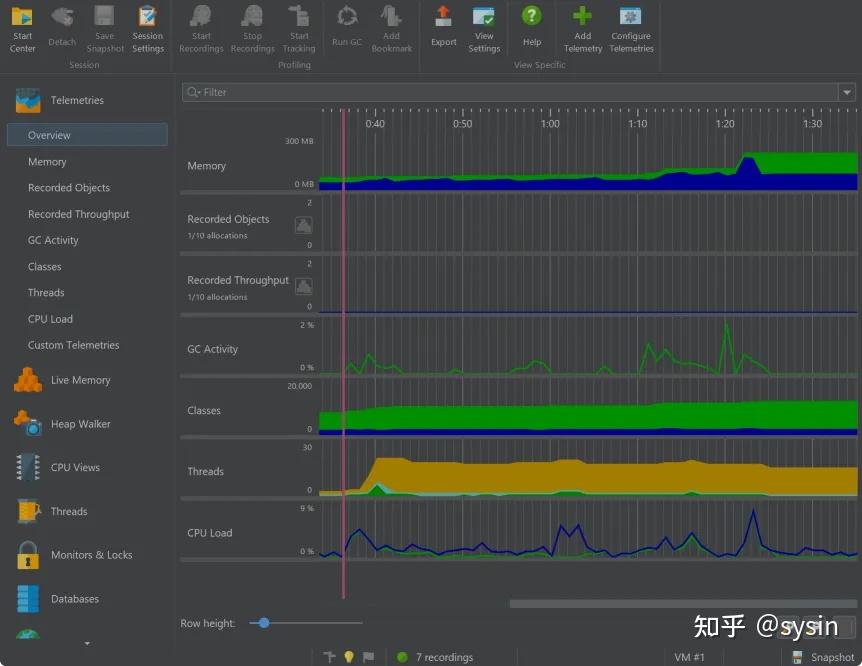This screenshot has width=862, height=666.
Task: Open the CPU Load telemetry page
Action: click(50, 318)
